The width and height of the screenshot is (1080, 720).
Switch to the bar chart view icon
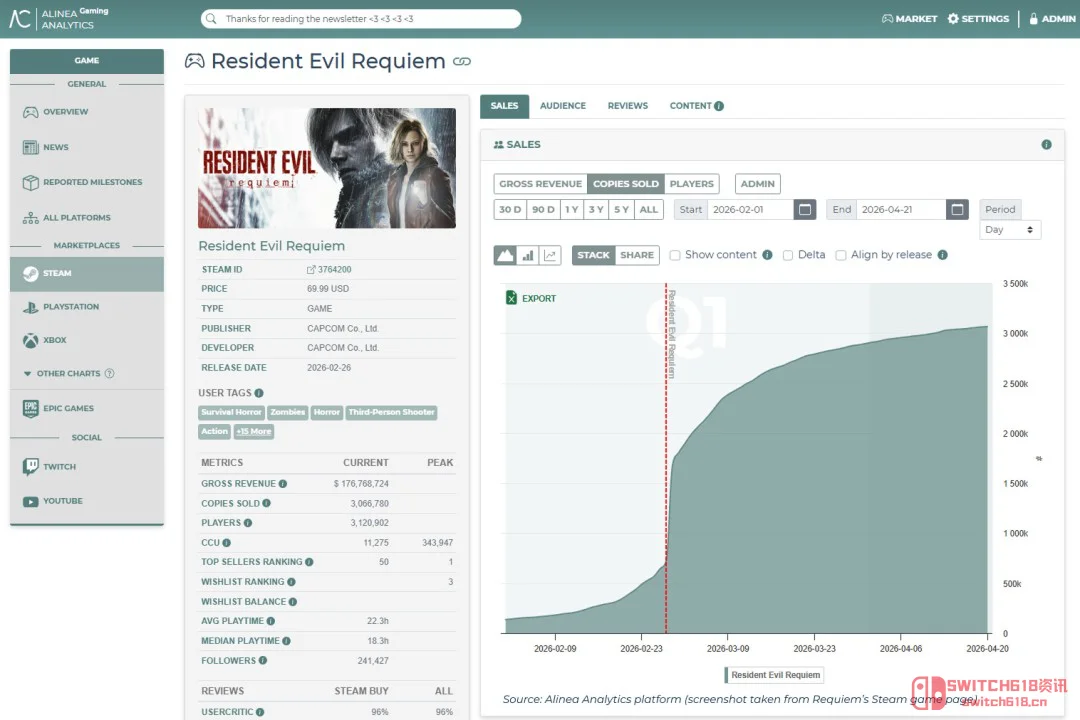click(528, 255)
